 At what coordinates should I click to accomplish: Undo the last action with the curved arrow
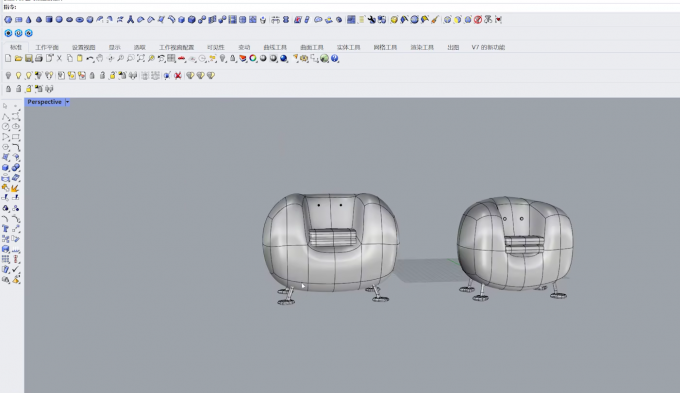pyautogui.click(x=90, y=58)
